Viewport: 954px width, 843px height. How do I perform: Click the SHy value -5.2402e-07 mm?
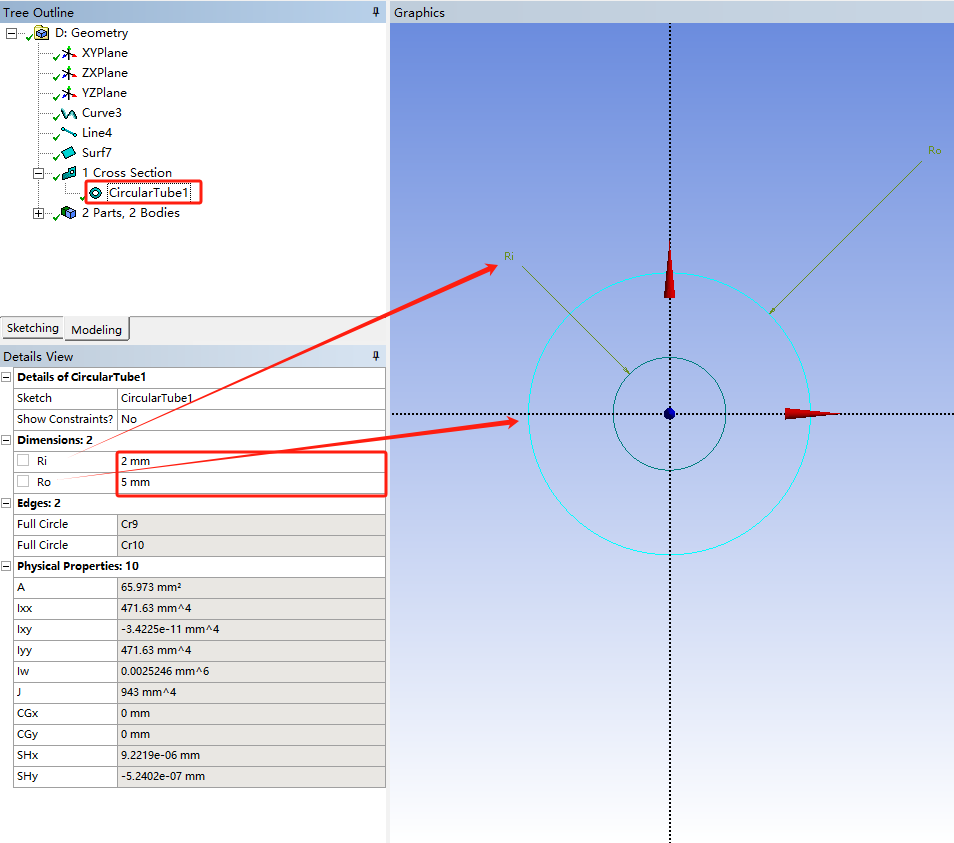click(251, 776)
